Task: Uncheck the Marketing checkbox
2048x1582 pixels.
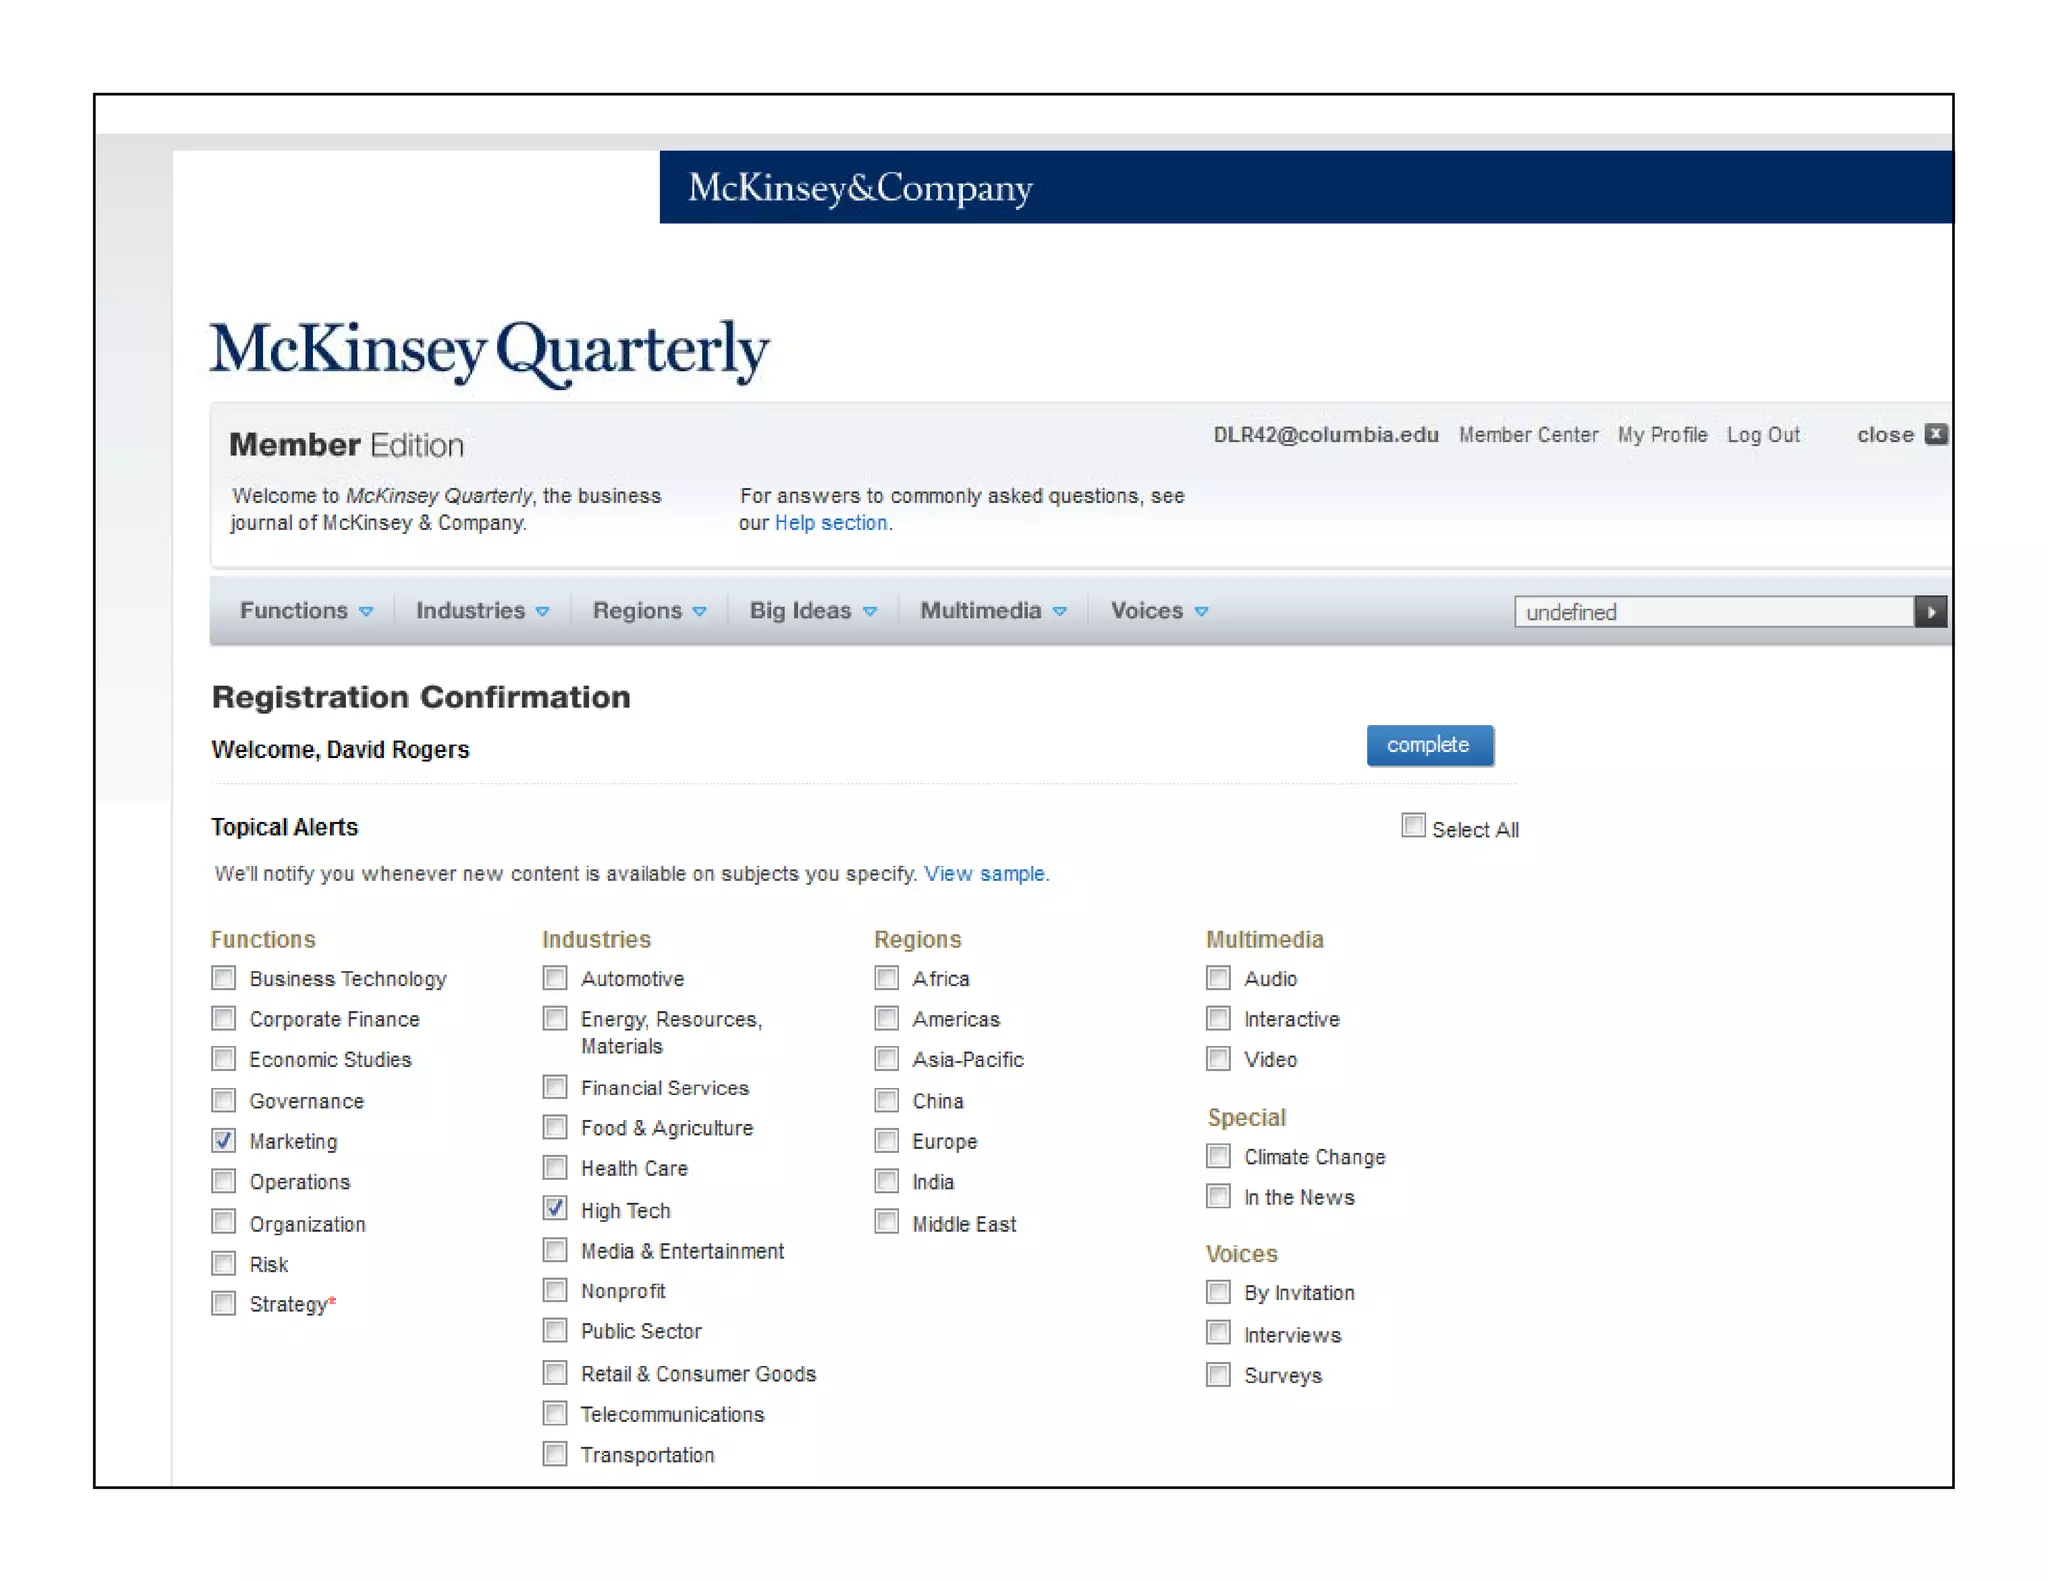Action: (224, 1141)
